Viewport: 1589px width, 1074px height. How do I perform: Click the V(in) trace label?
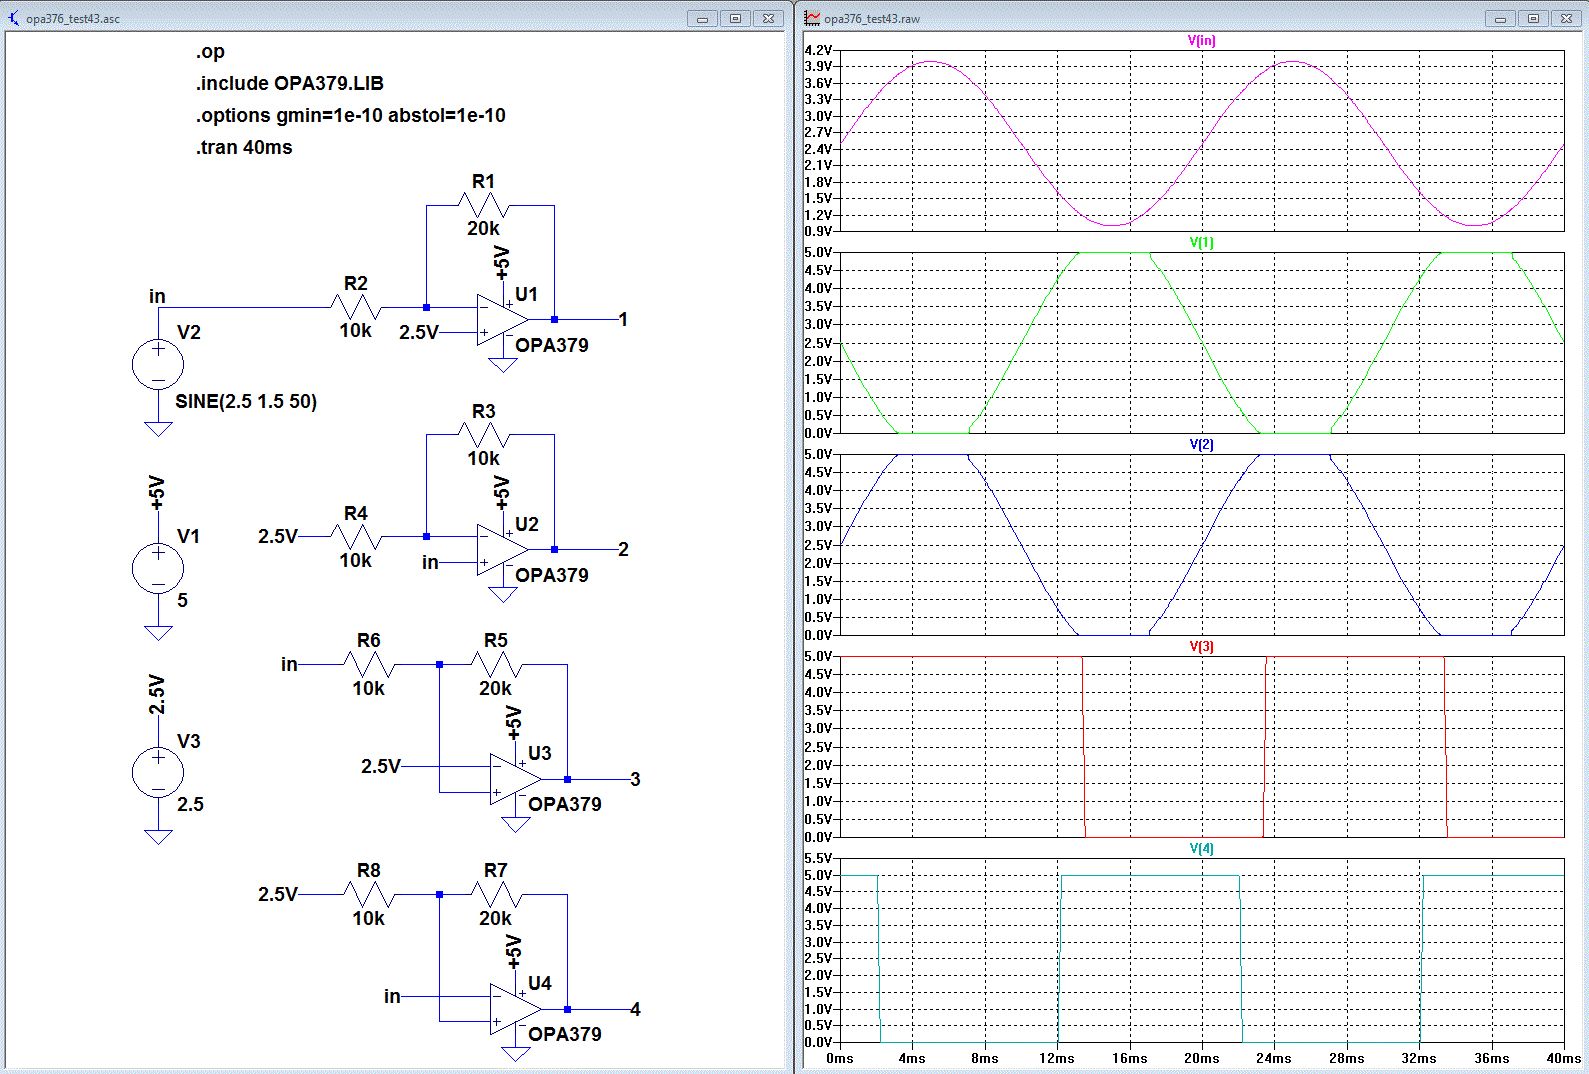(x=1201, y=41)
